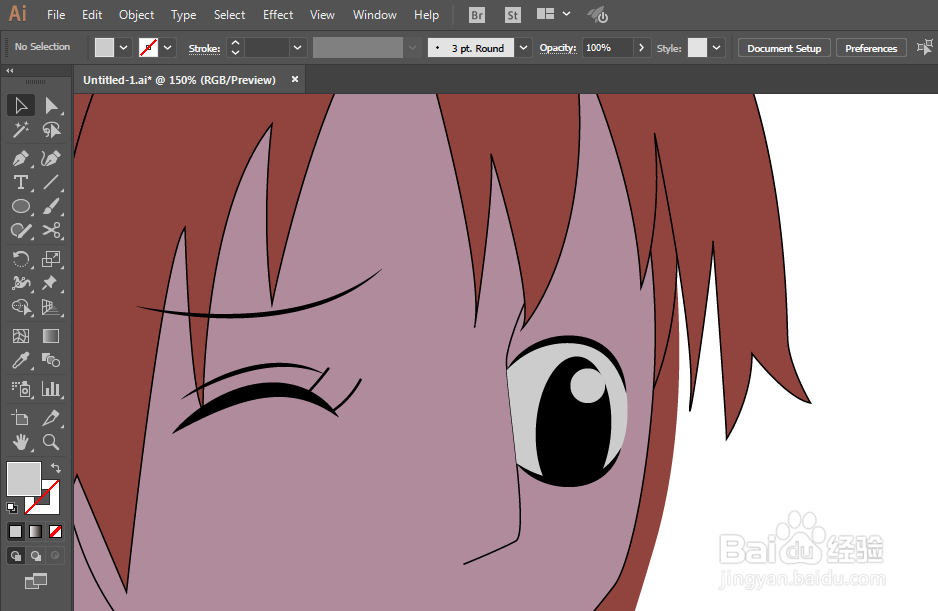Enable Draw Inside mode
The width and height of the screenshot is (938, 611).
55,556
